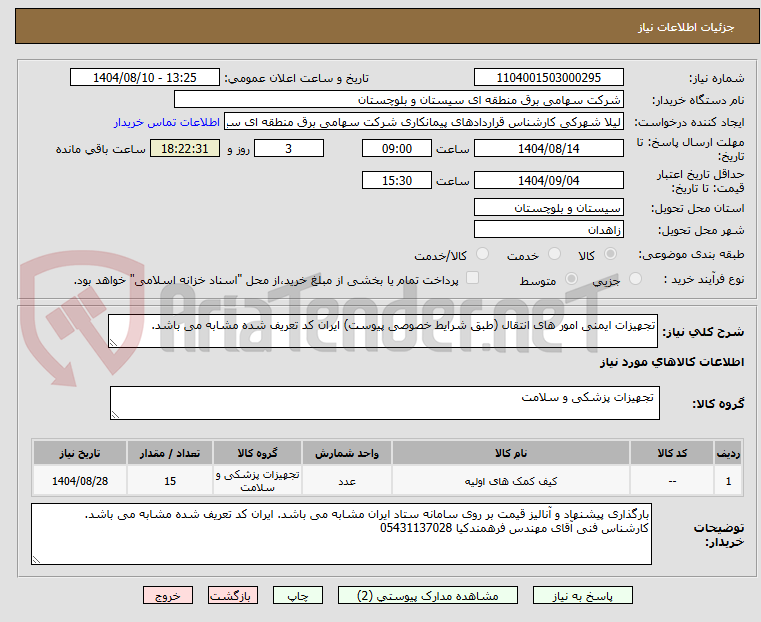This screenshot has width=761, height=622.
Task: Click the resize handle of goods group area
Action: pyautogui.click(x=115, y=415)
